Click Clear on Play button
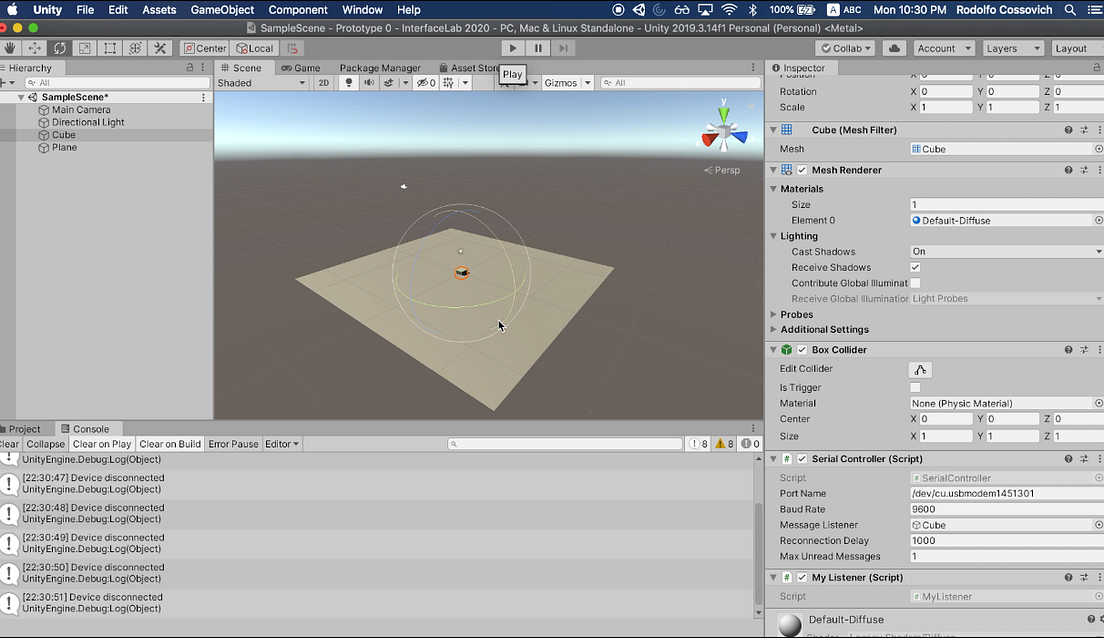This screenshot has height=638, width=1104. click(102, 444)
